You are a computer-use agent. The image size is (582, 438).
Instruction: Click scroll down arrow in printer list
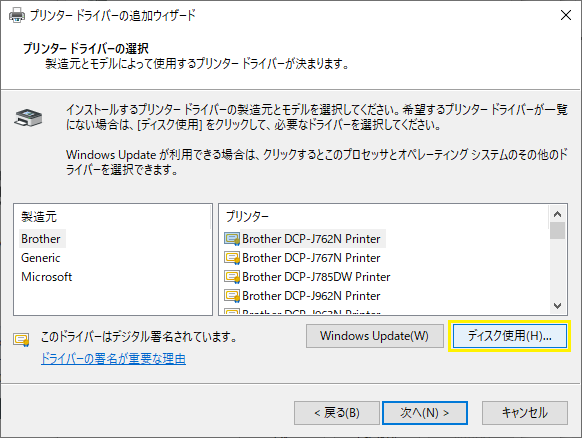(557, 306)
